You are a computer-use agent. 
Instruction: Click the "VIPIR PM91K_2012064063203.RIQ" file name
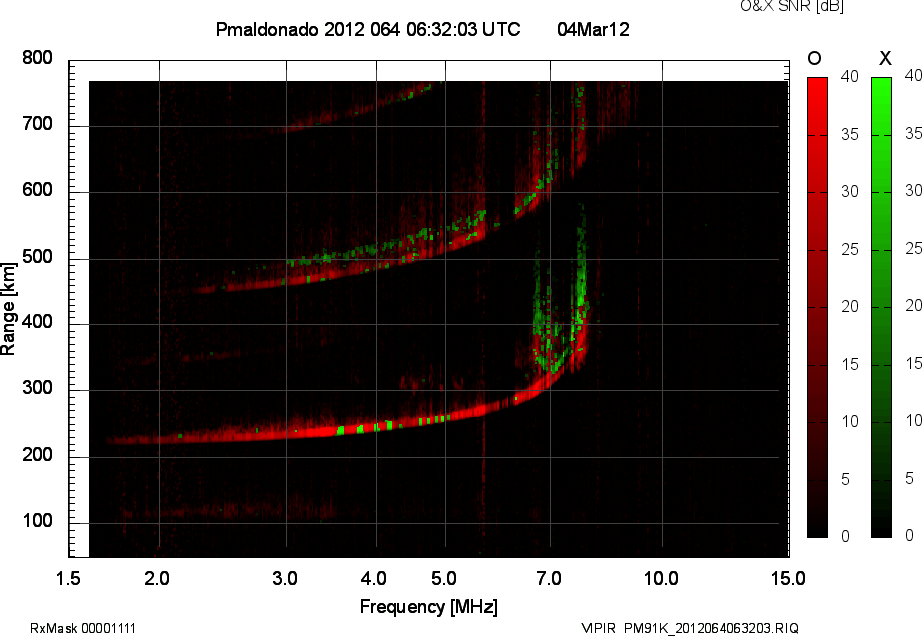[x=690, y=628]
